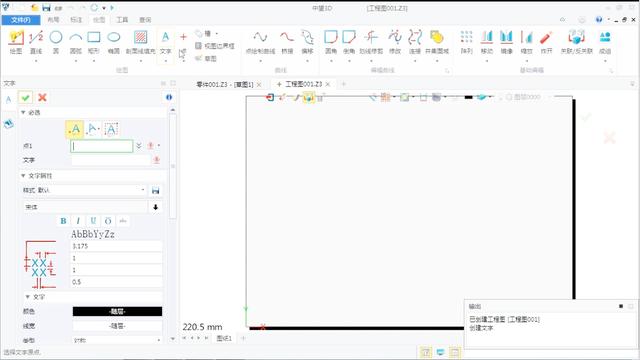Click the blue help icon in title area
The image size is (640, 360).
pos(599,19)
